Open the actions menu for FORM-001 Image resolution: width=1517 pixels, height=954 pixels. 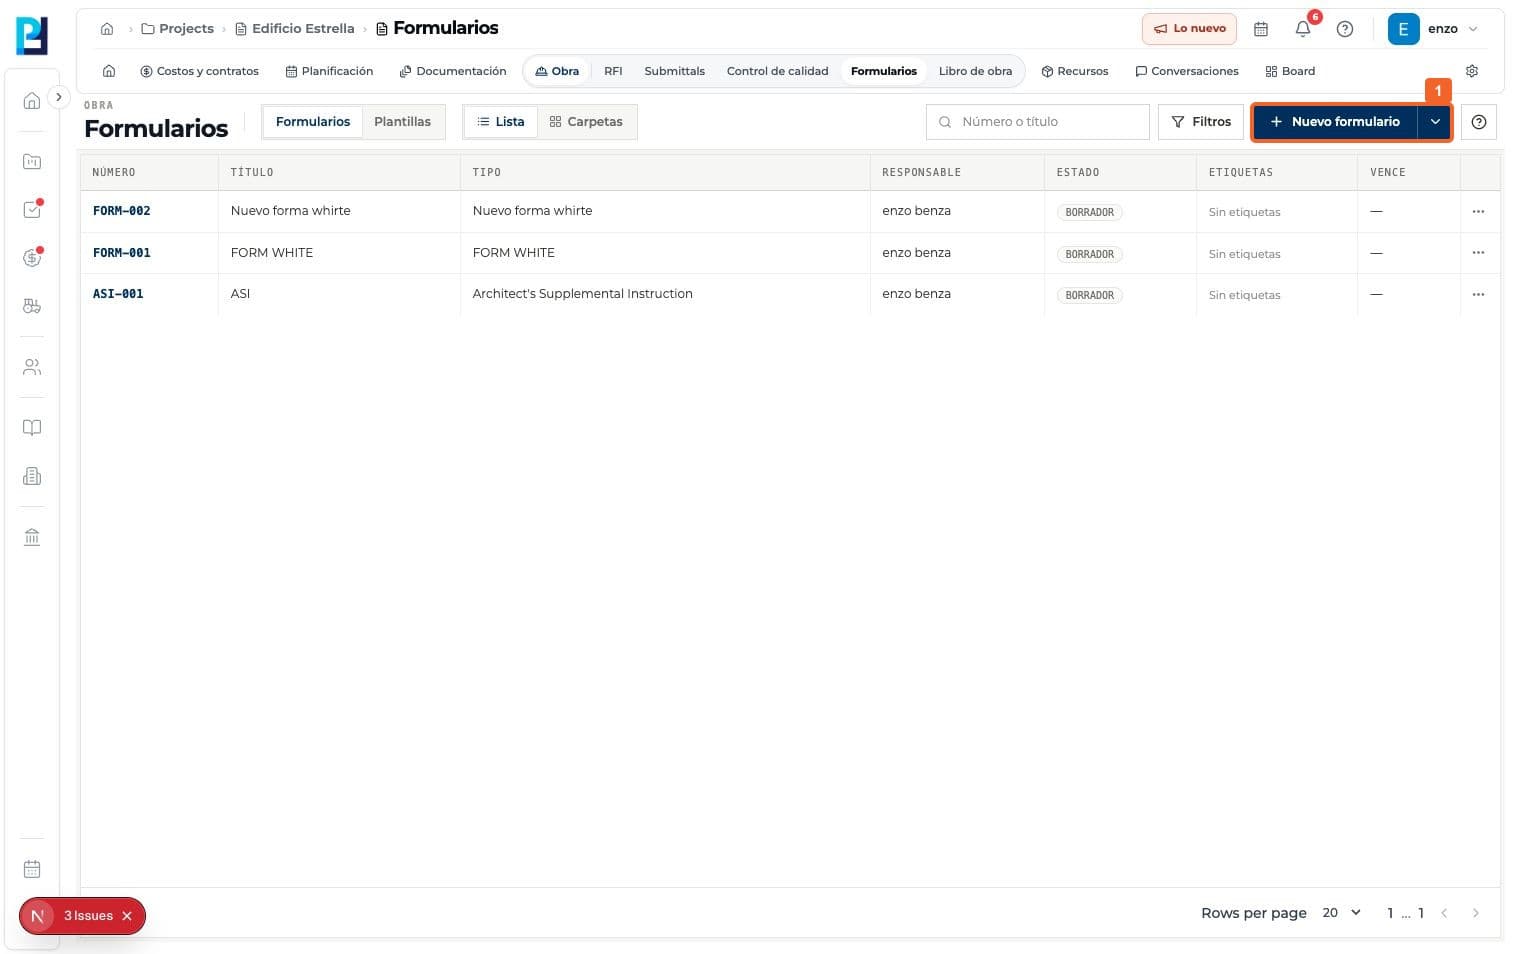1478,253
